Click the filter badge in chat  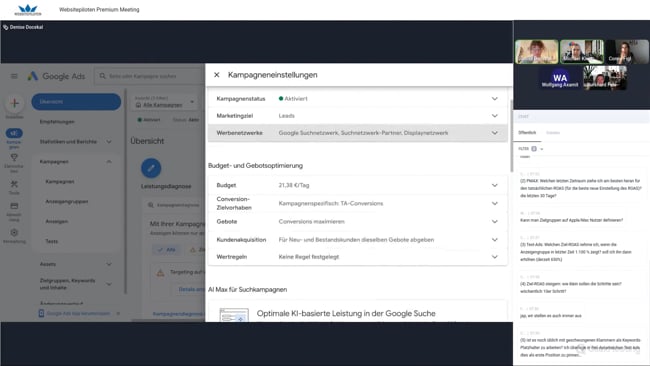(x=534, y=149)
